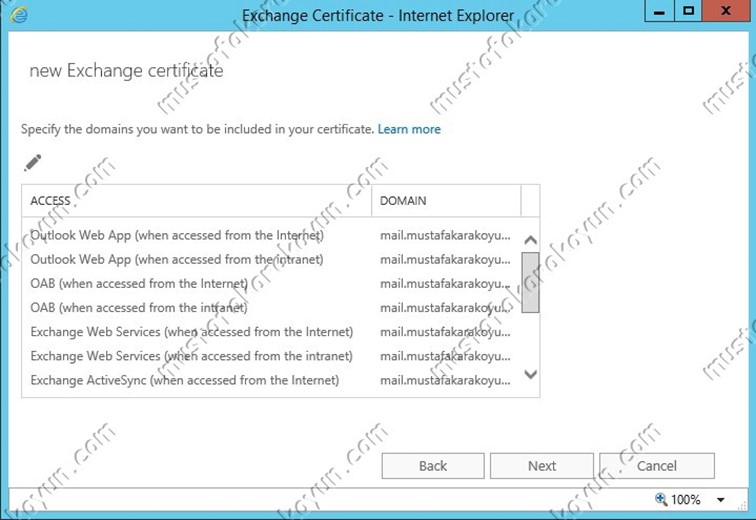
Task: Sort by the DOMAIN column header
Action: [x=446, y=200]
